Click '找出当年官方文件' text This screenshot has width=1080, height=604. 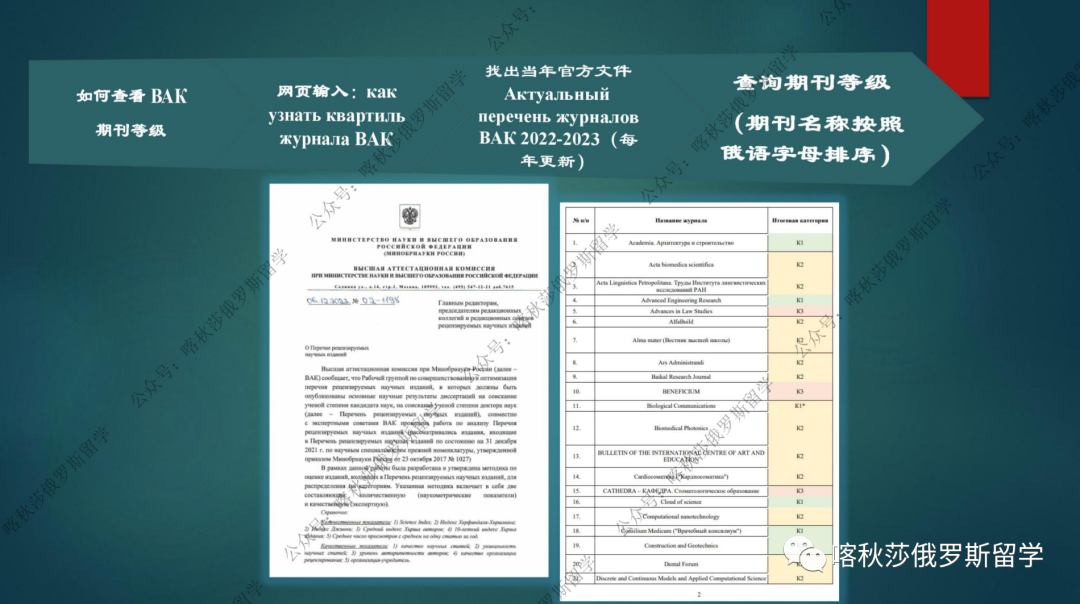click(x=558, y=71)
